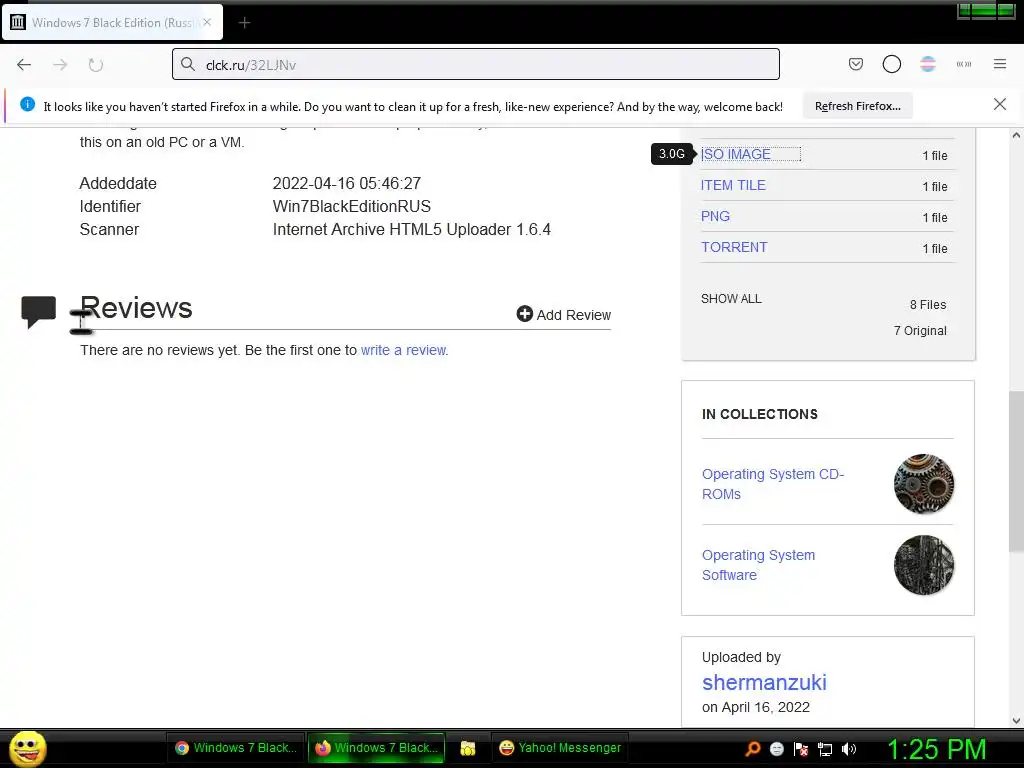
Task: Click Add Review plus button
Action: (564, 314)
